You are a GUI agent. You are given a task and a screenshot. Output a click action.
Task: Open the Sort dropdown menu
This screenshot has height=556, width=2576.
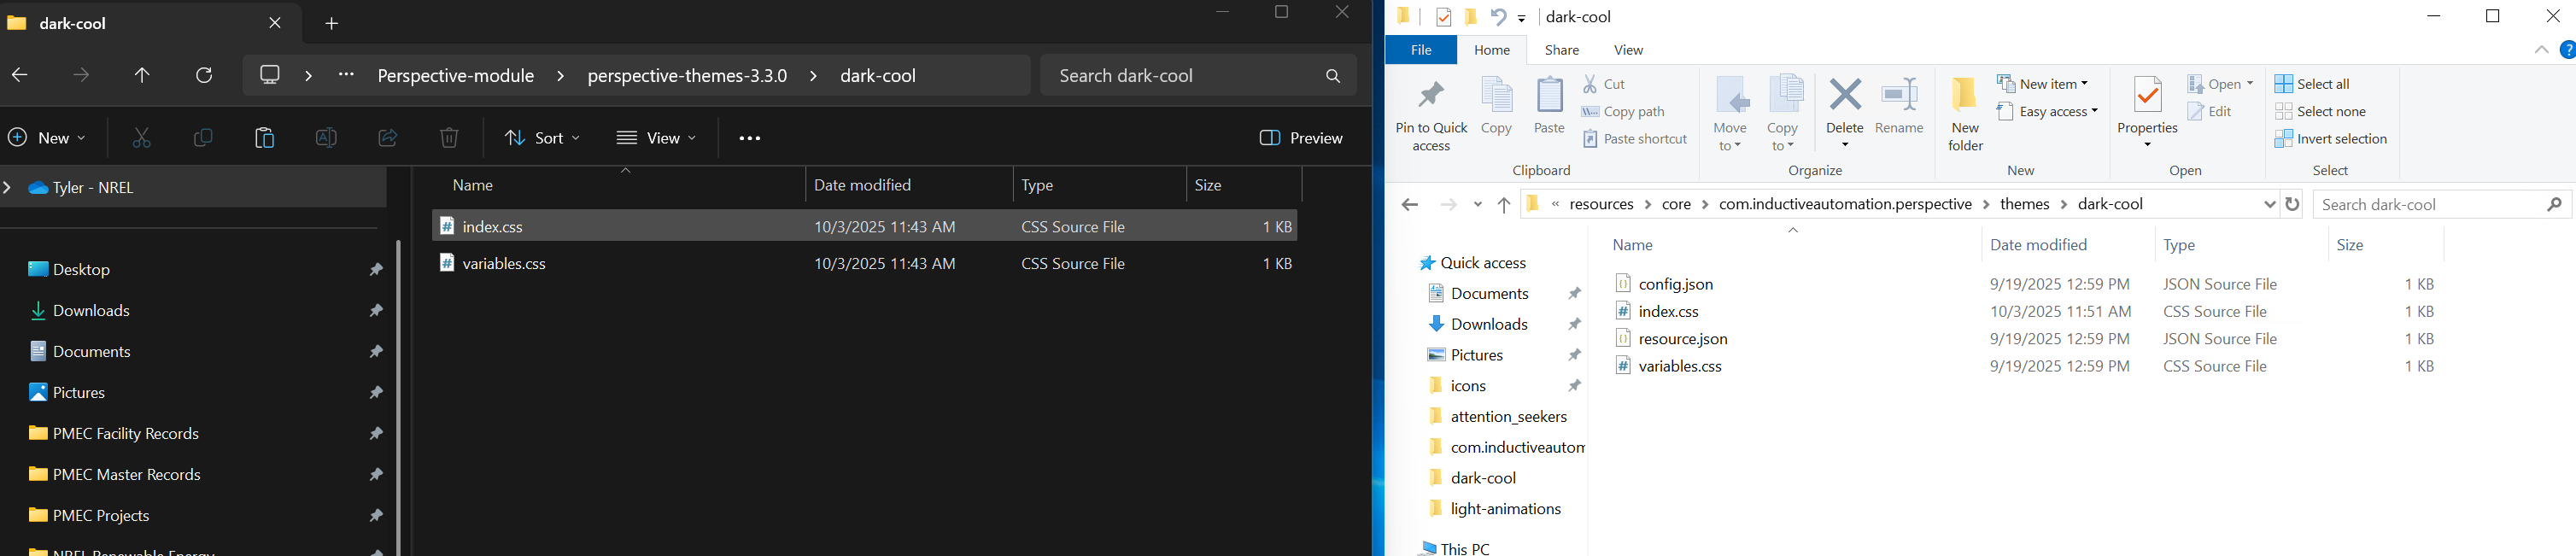(542, 138)
